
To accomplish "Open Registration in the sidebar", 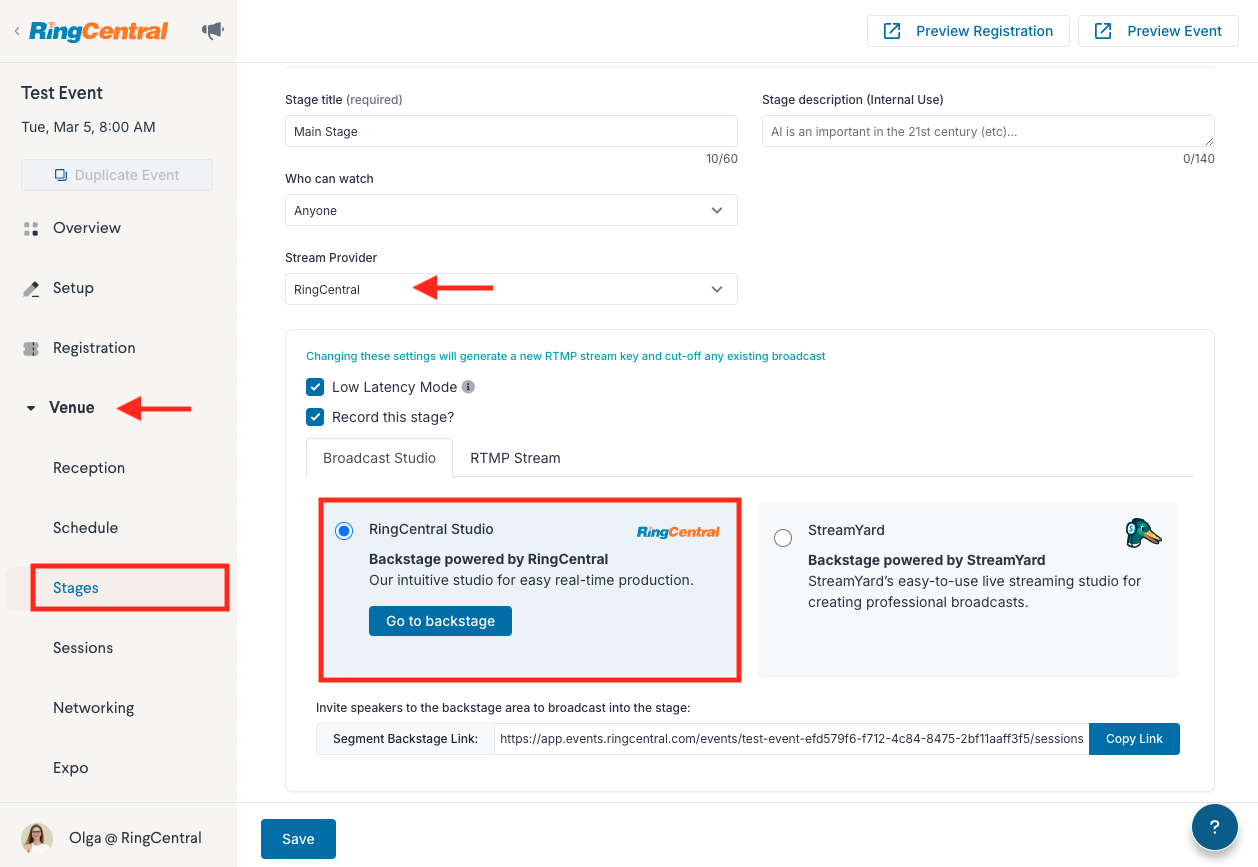I will click(x=94, y=348).
